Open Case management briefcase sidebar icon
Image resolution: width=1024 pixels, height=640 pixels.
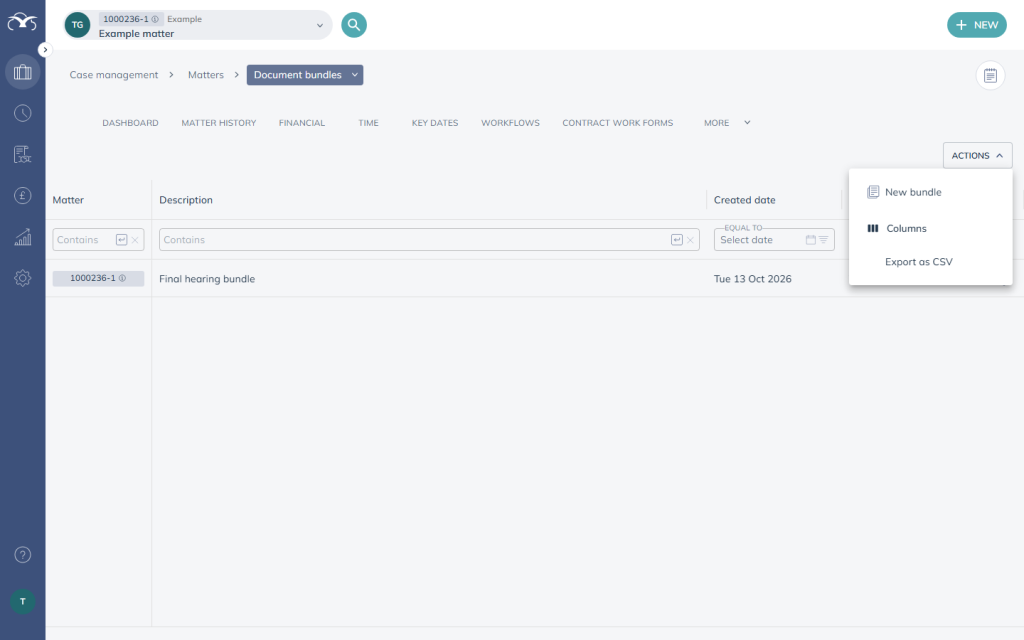(x=23, y=72)
